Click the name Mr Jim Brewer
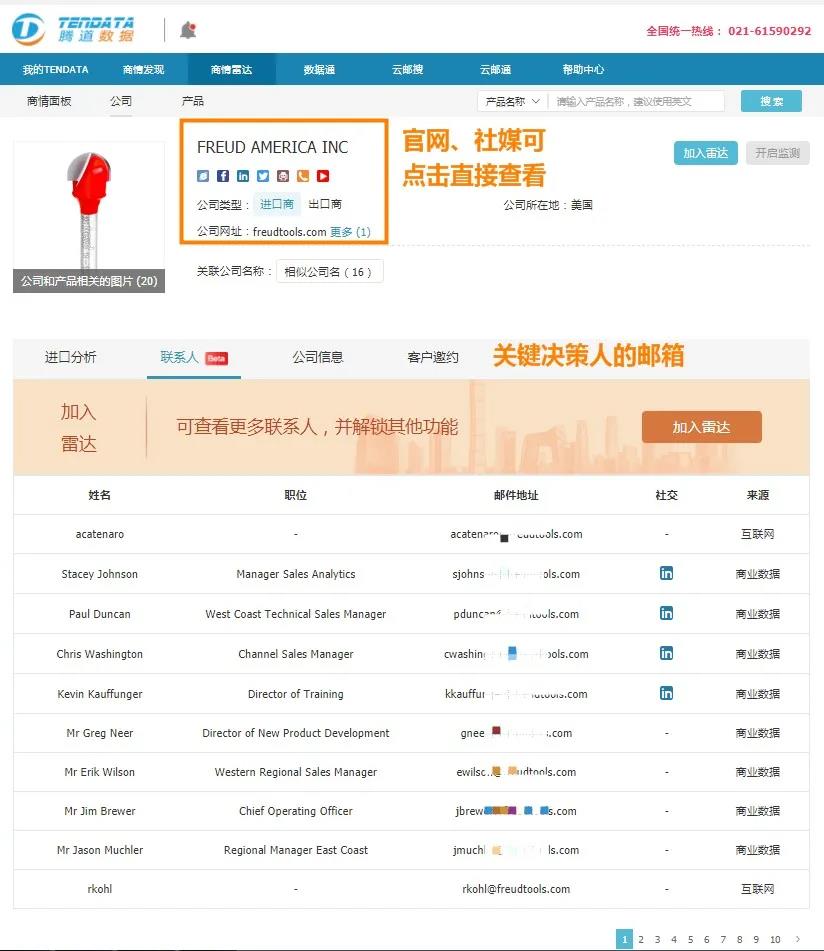The height and width of the screenshot is (951, 824). (99, 811)
